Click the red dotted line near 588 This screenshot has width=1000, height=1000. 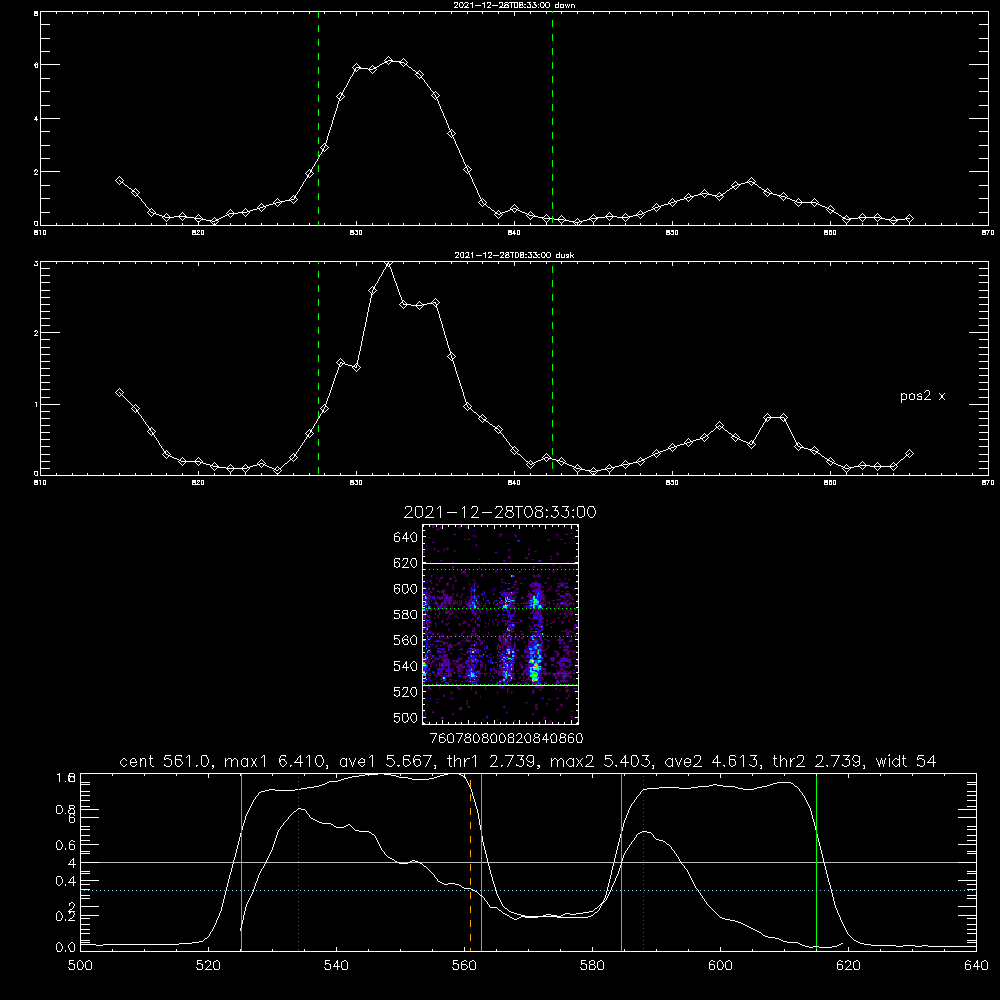click(x=643, y=862)
